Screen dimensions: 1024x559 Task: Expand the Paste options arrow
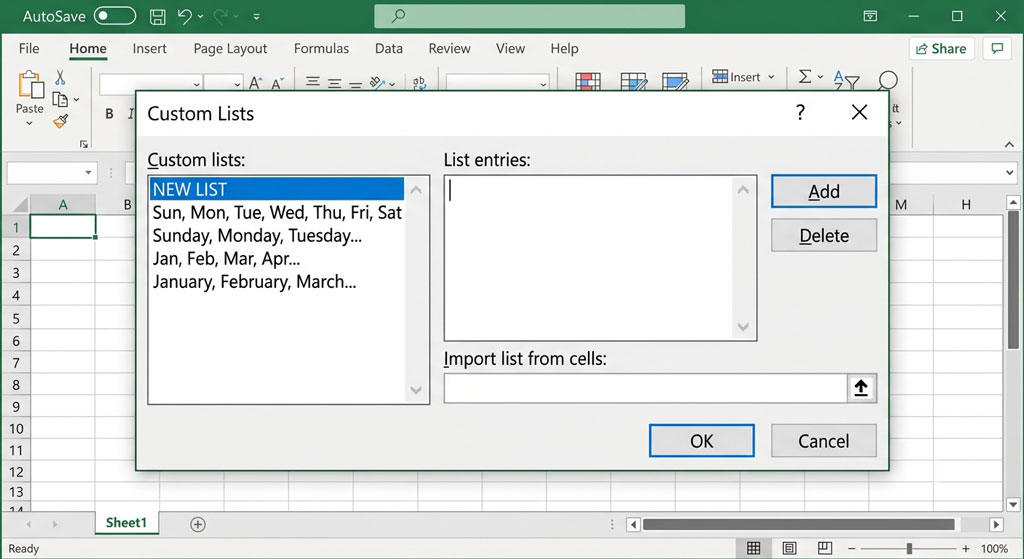(29, 123)
